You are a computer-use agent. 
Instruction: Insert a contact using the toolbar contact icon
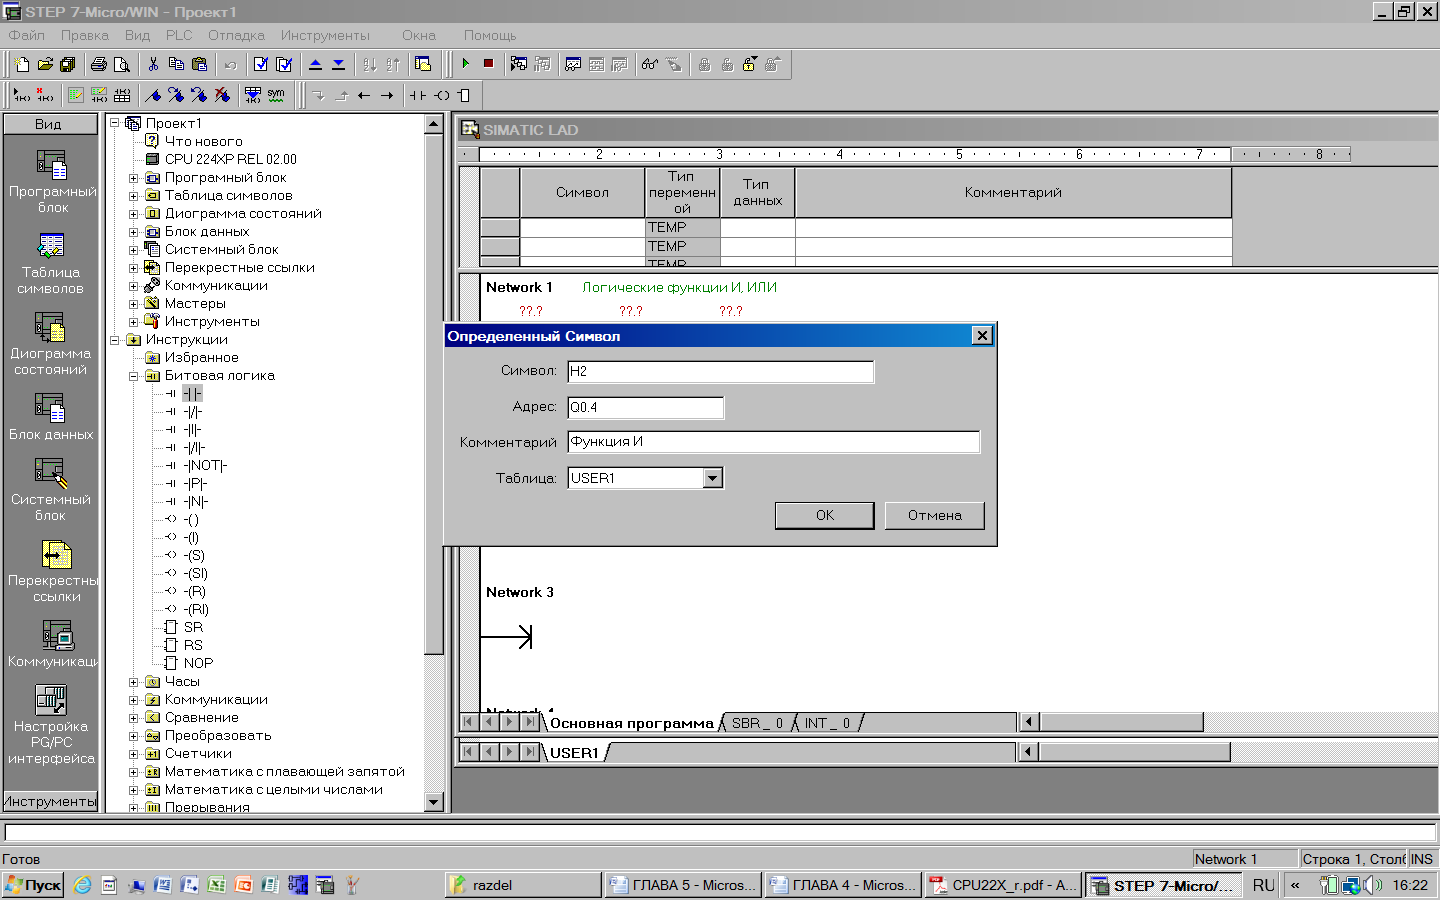tap(418, 95)
